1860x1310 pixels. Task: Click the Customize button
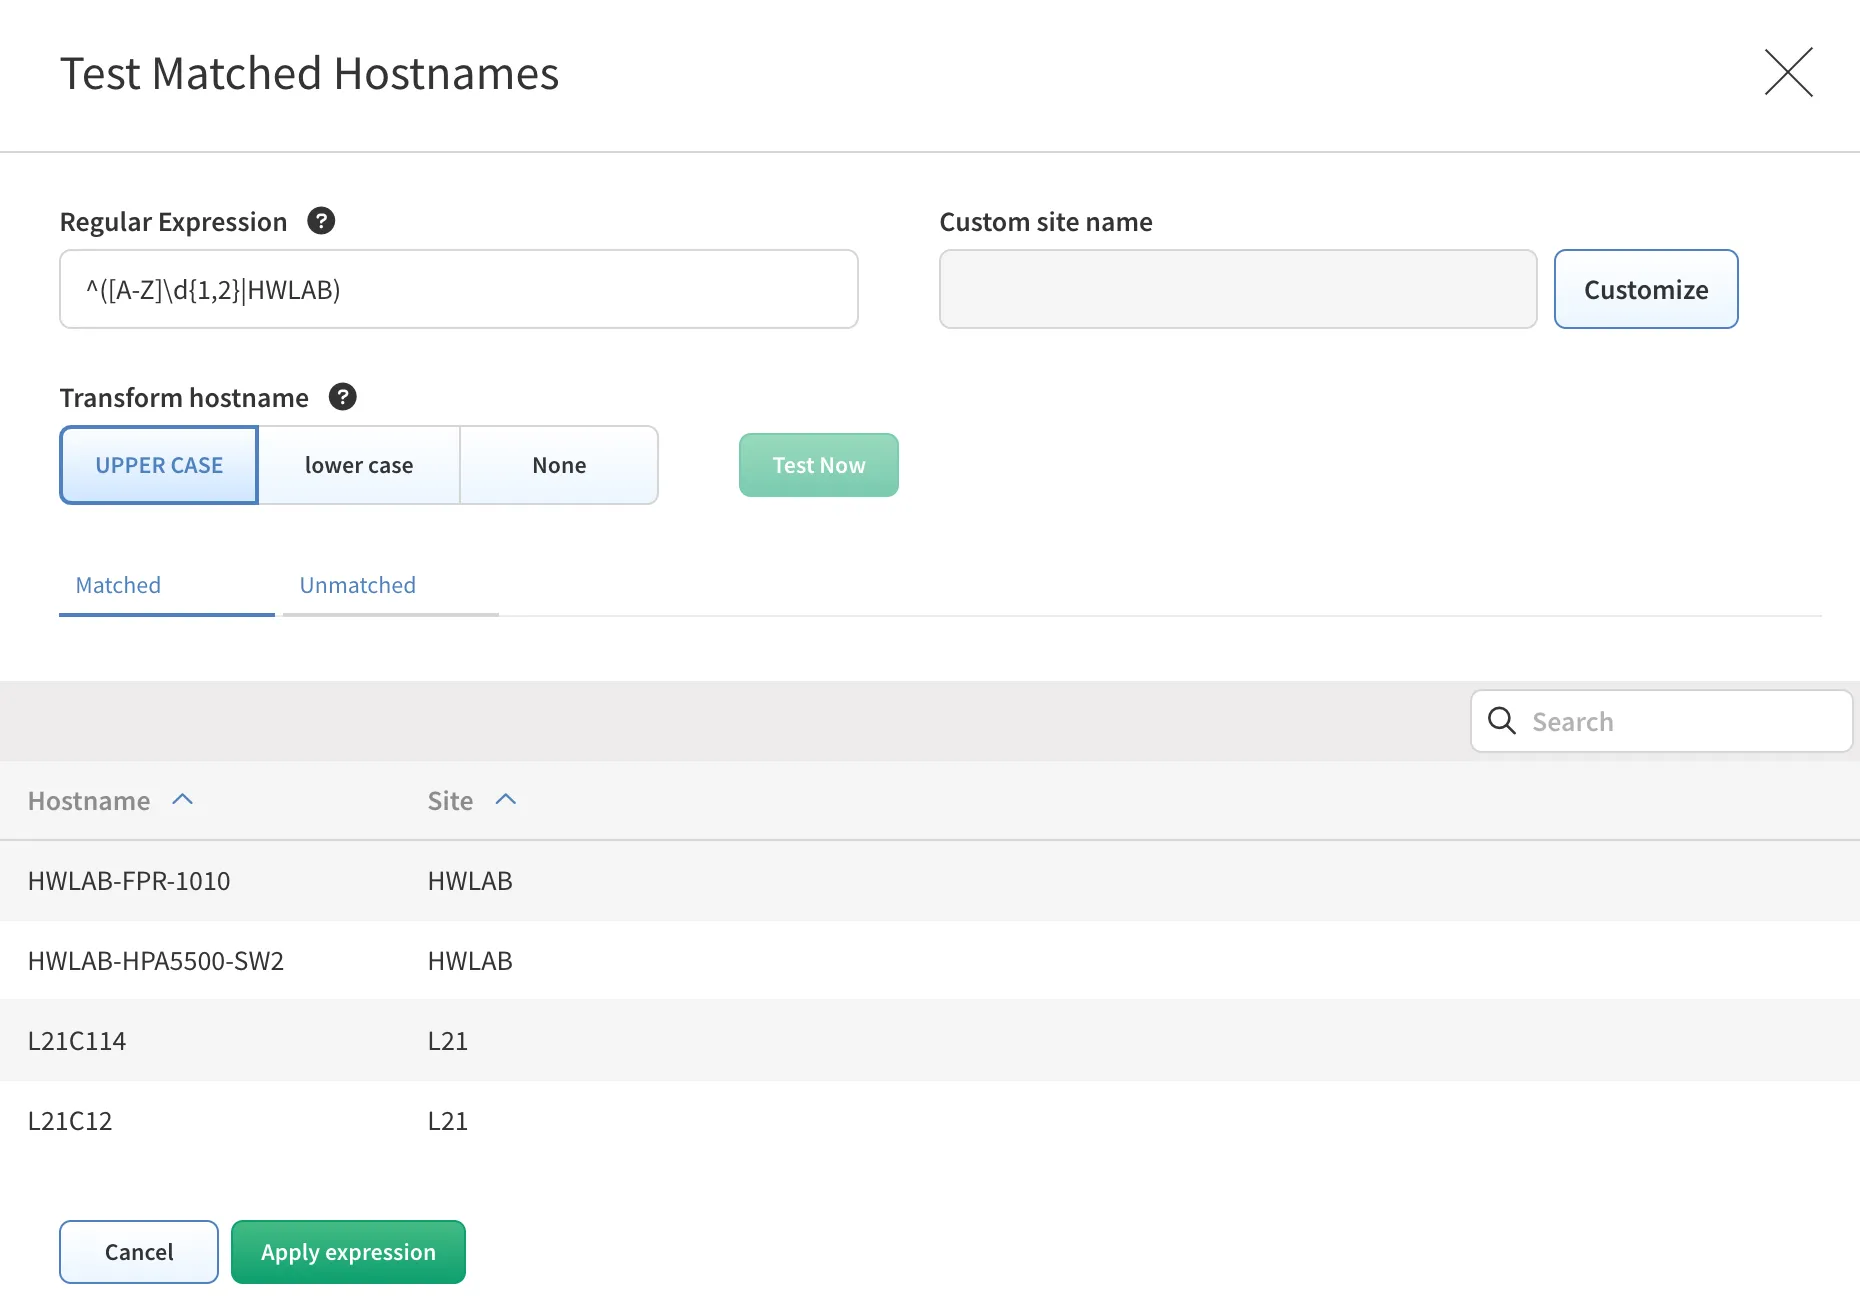(x=1645, y=289)
